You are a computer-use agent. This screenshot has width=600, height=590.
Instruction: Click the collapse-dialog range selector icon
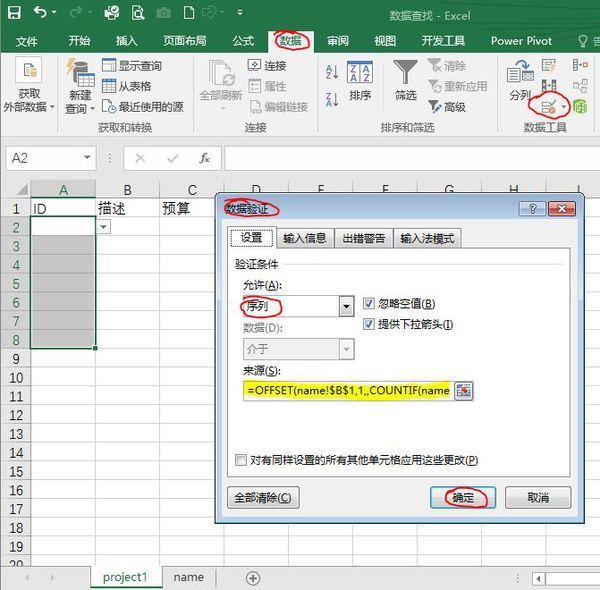point(463,391)
